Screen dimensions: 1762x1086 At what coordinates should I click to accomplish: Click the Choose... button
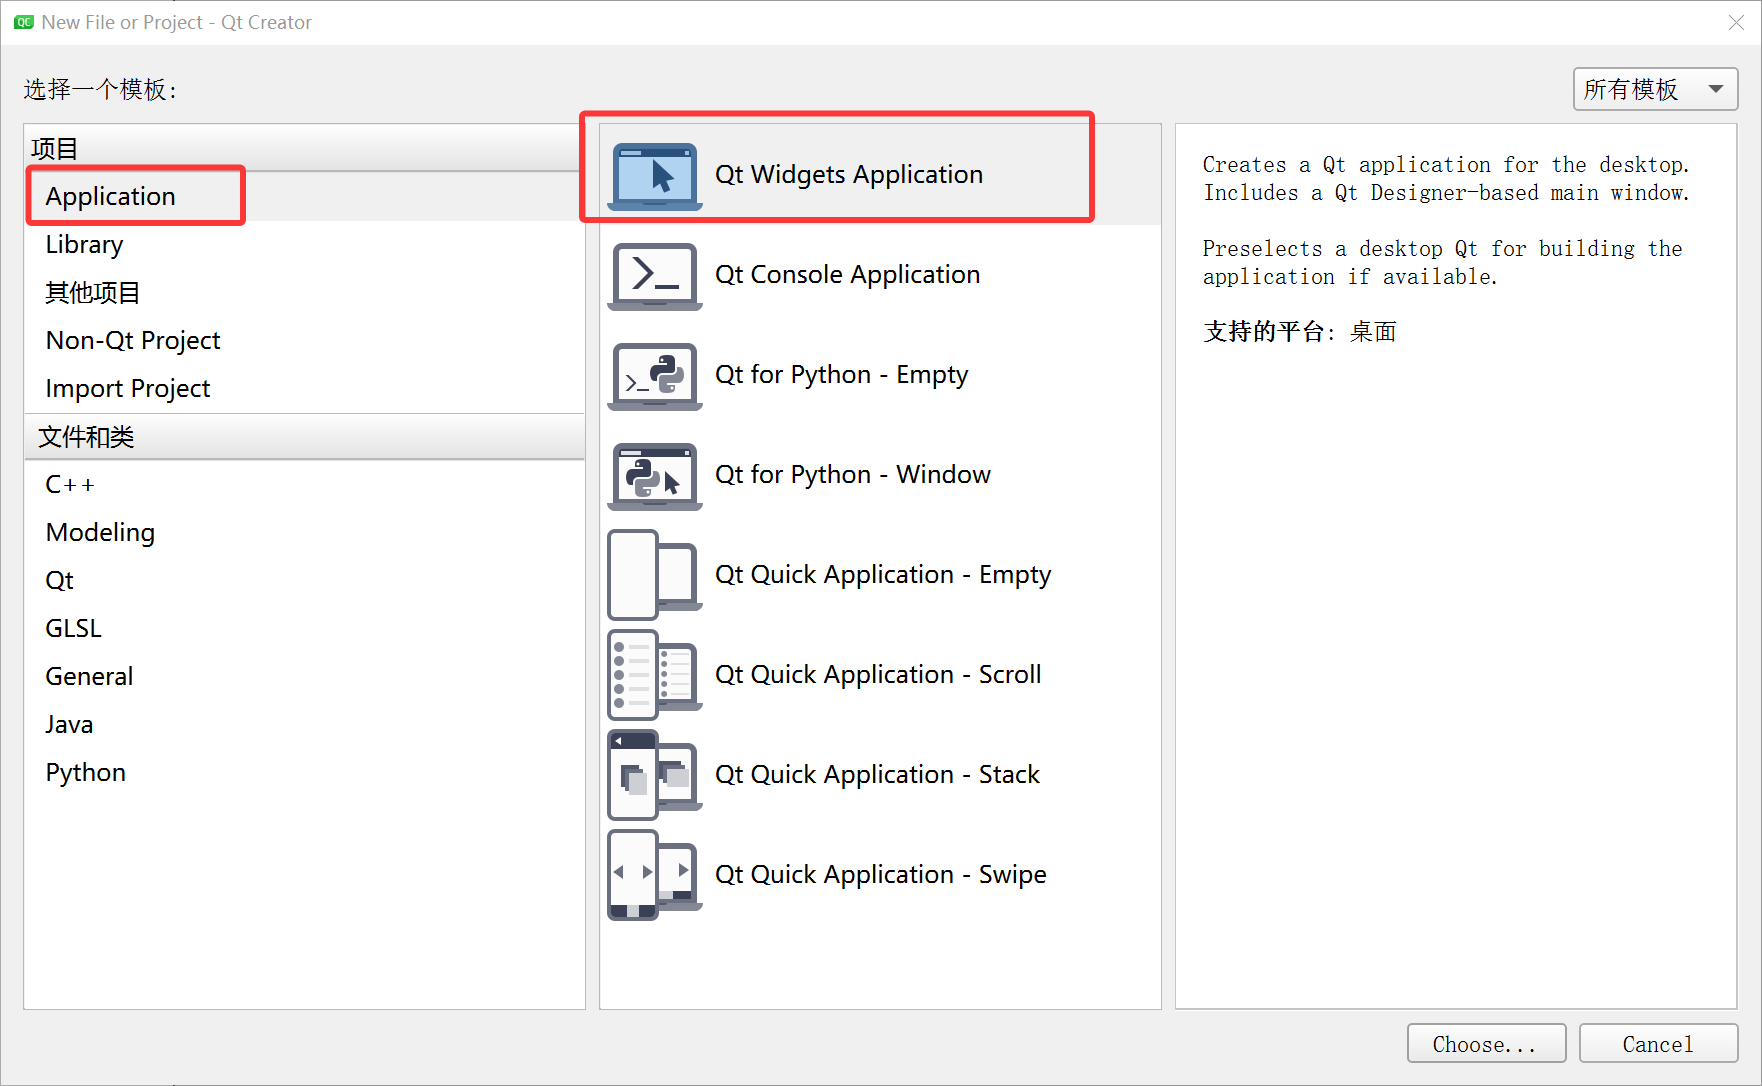coord(1486,1043)
